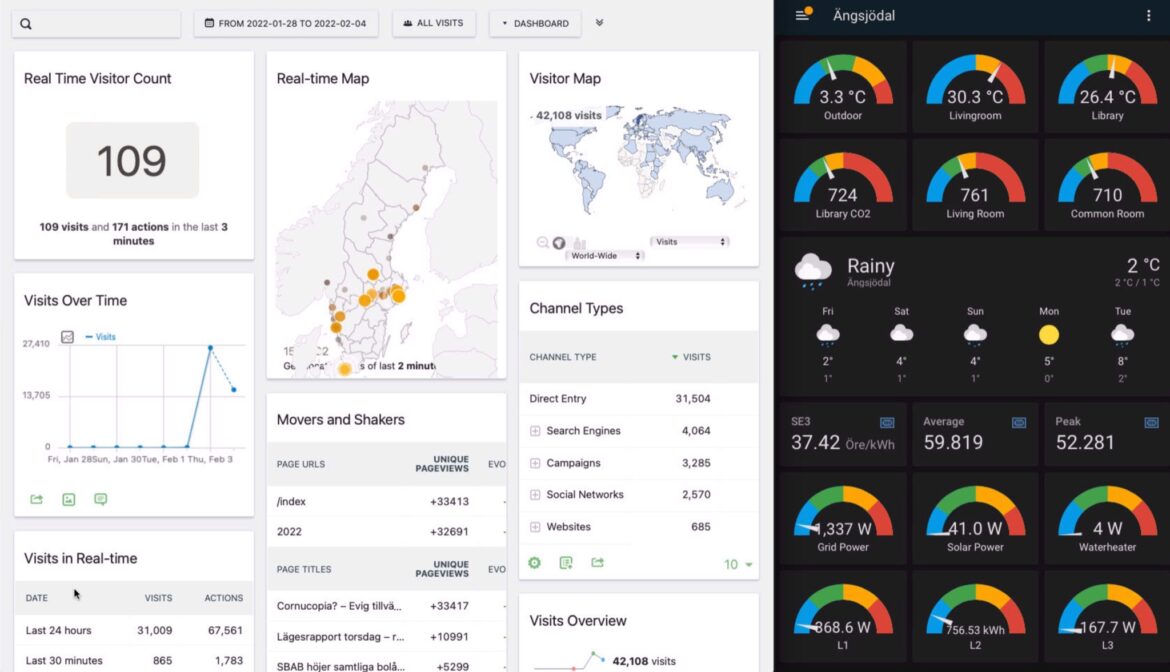Open the All Visits segment selector
1170x672 pixels.
tap(433, 23)
